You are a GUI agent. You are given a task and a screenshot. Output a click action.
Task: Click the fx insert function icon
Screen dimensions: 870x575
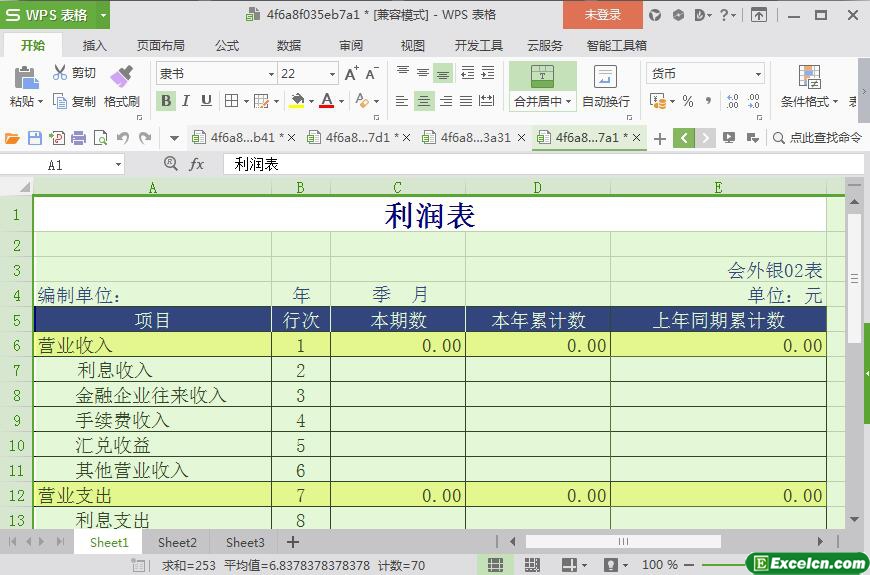[x=197, y=164]
